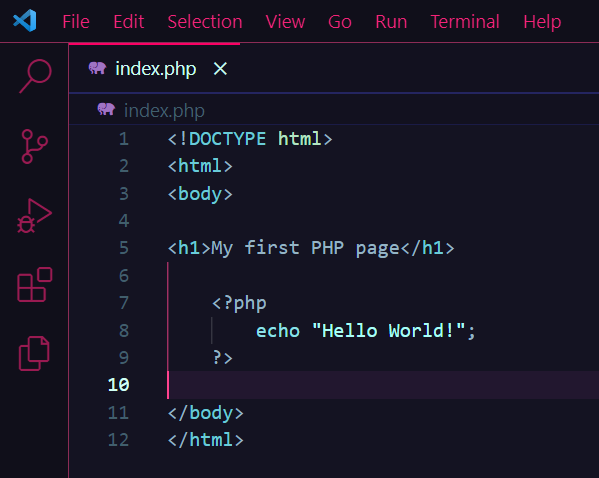Open the Terminal menu
599x478 pixels.
click(465, 21)
